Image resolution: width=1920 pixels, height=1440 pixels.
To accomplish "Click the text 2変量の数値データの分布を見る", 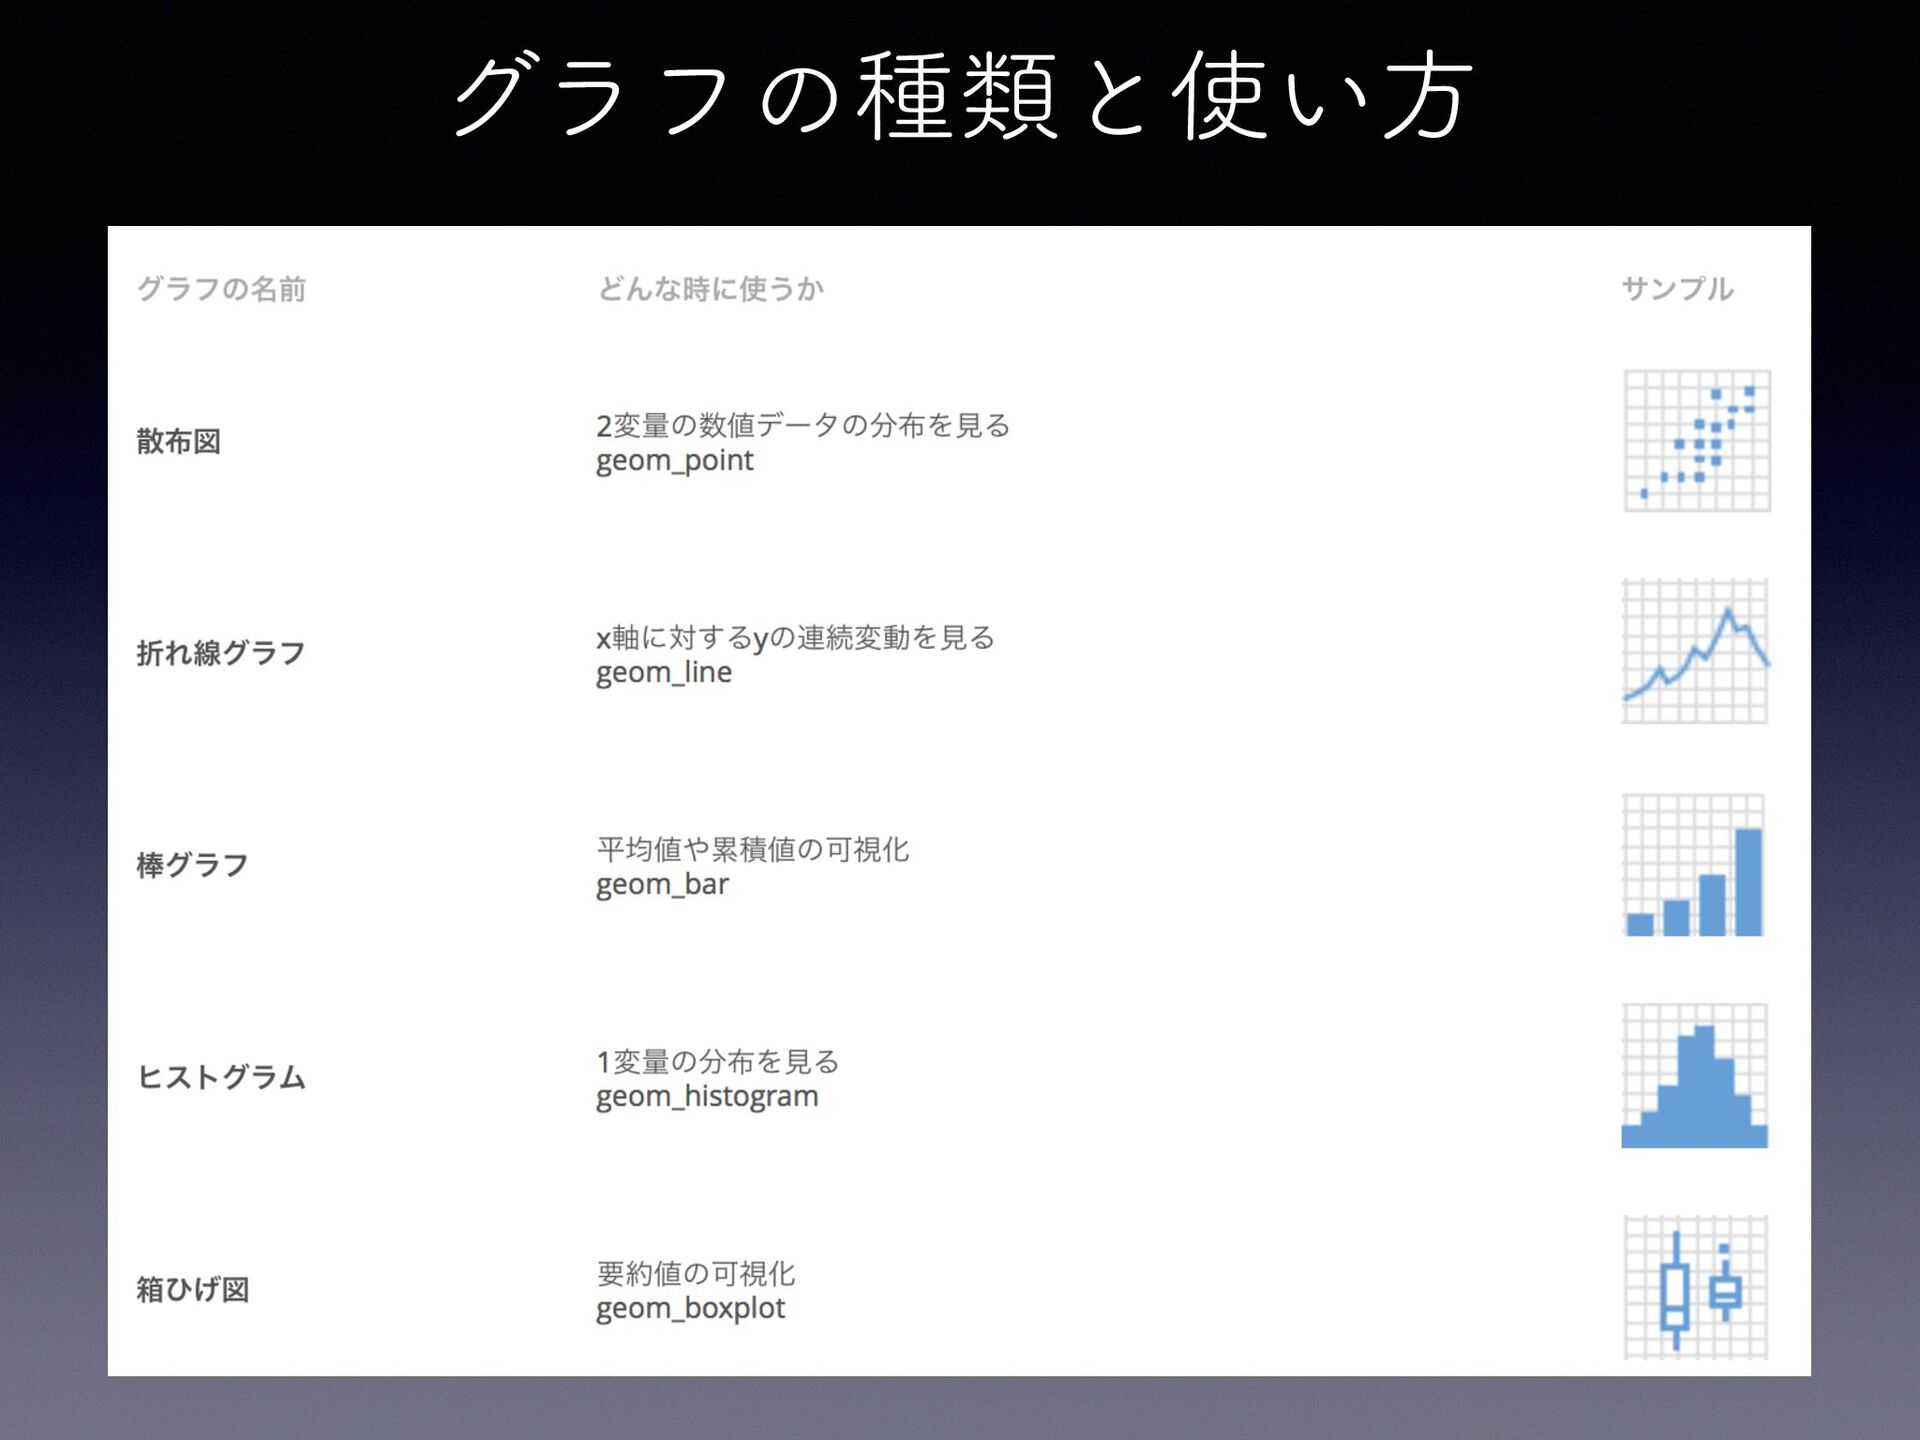I will (803, 425).
